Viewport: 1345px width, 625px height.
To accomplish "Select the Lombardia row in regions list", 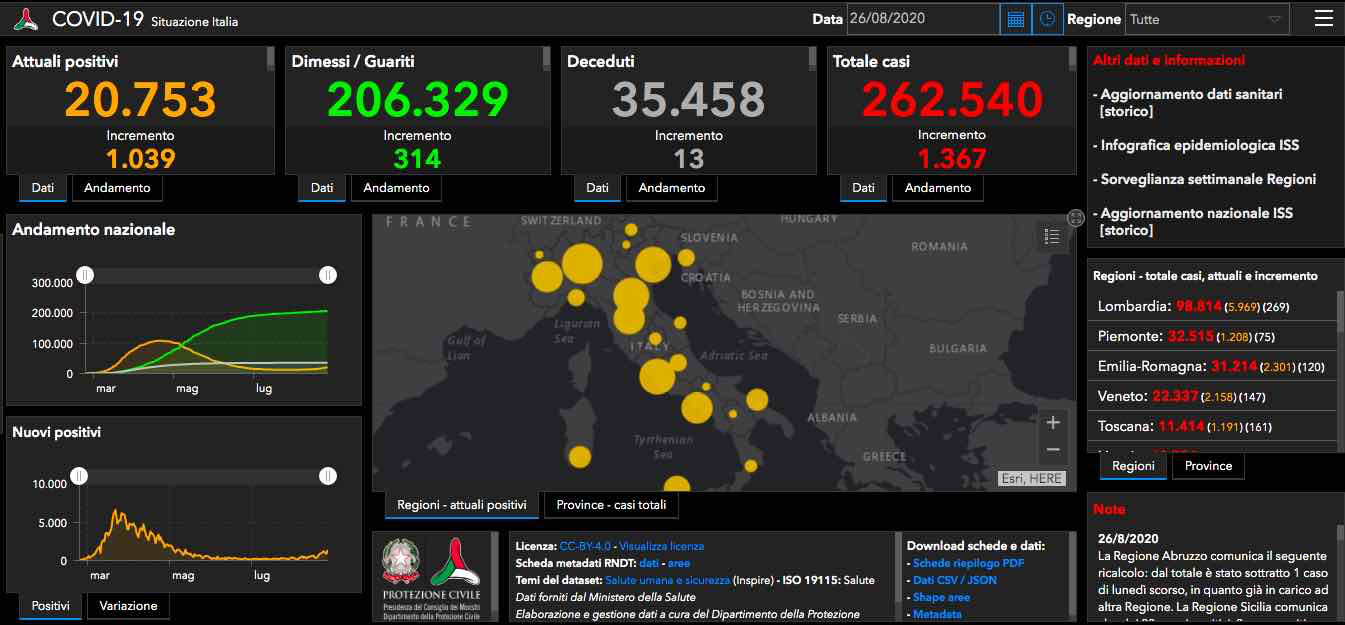I will click(x=1211, y=306).
